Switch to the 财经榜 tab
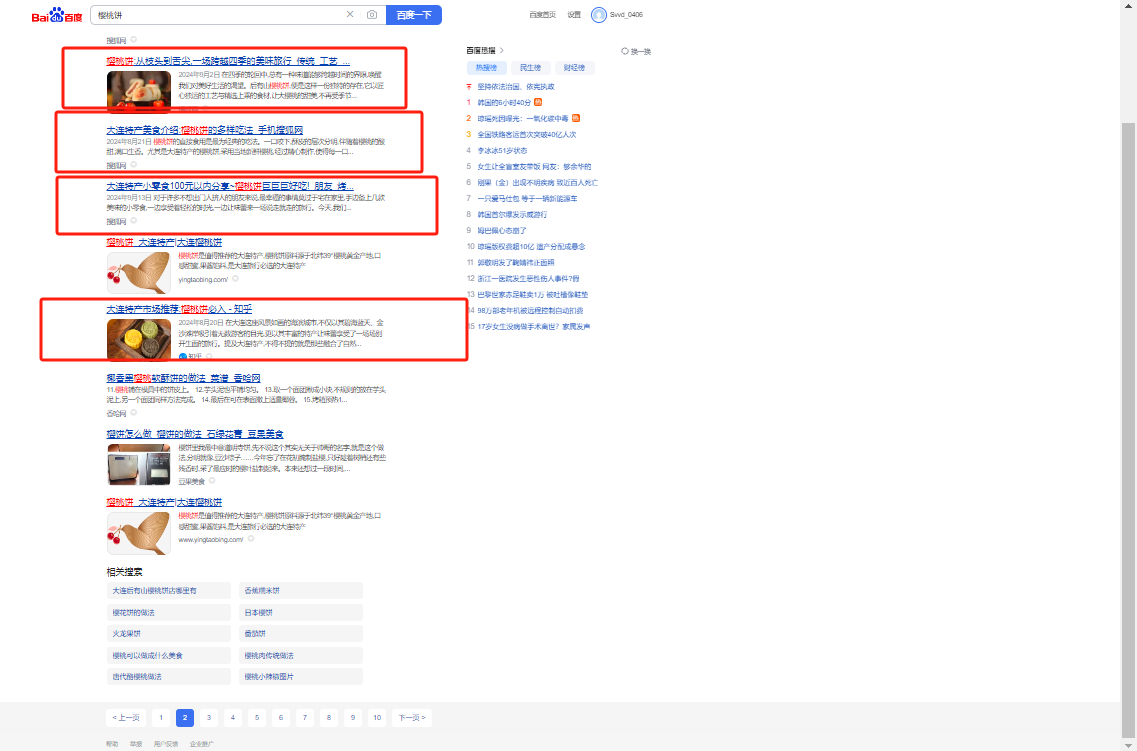The width and height of the screenshot is (1137, 751). 575,68
